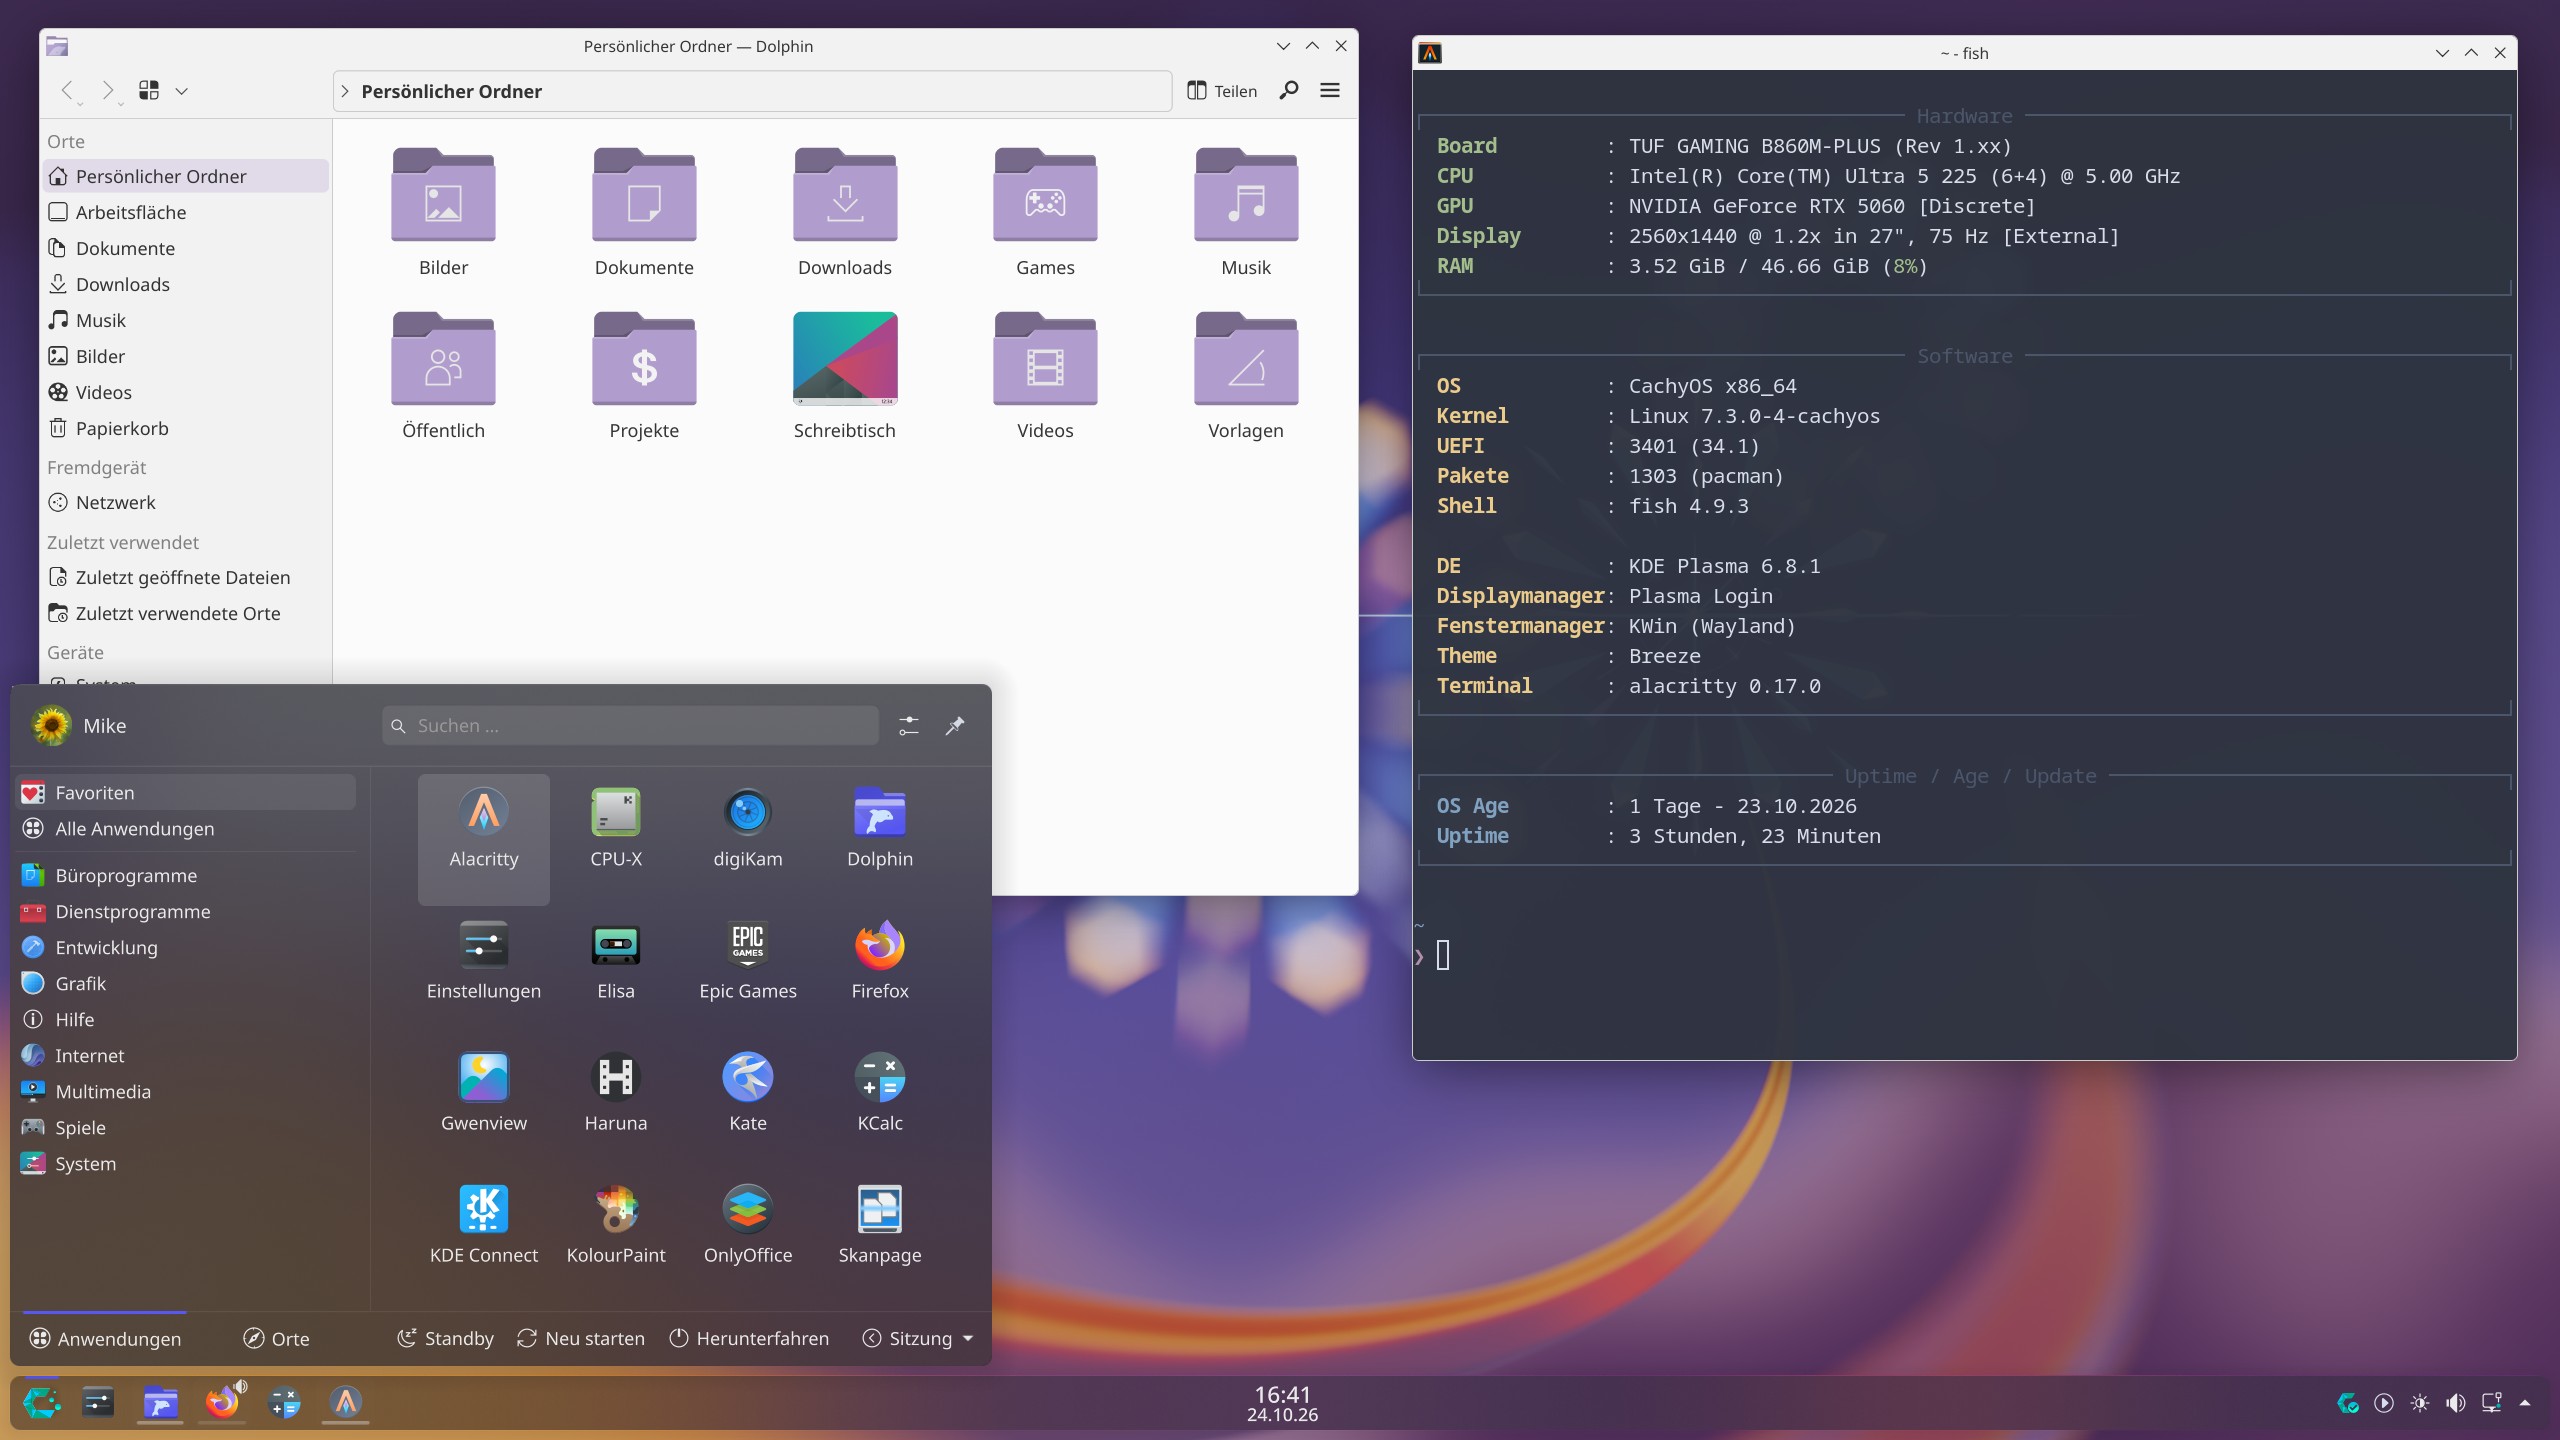Expand the view mode dropdown arrow in Dolphin
The width and height of the screenshot is (2560, 1440).
[x=181, y=91]
